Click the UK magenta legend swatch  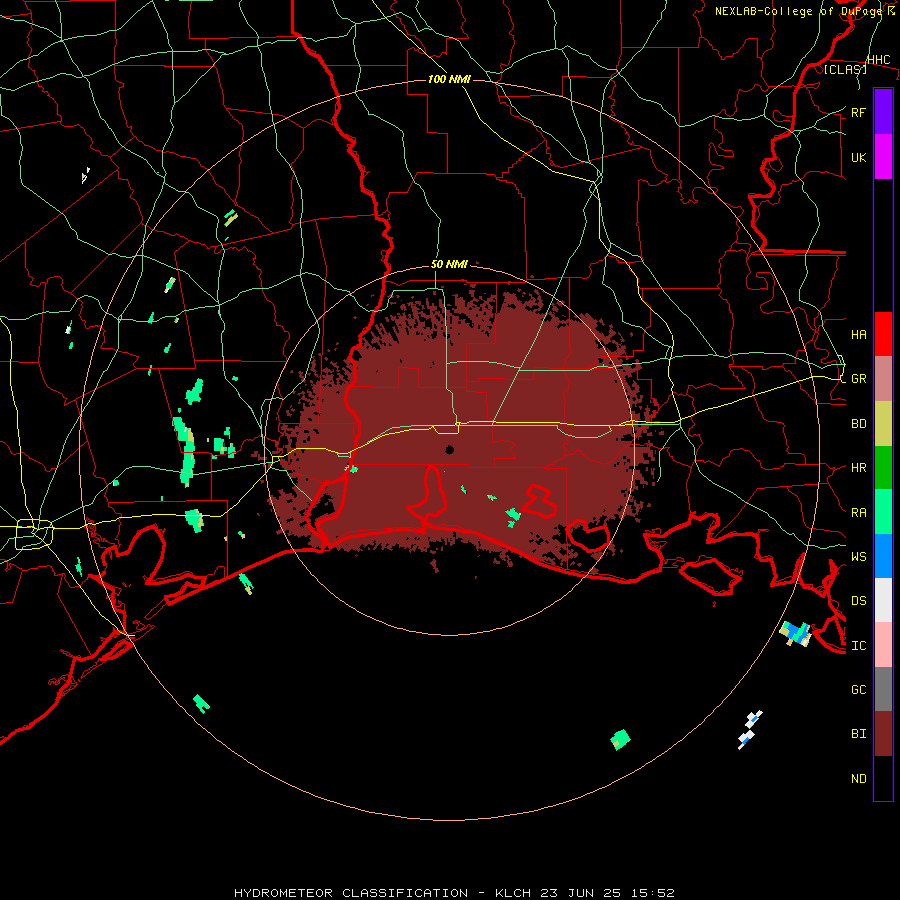coord(883,157)
